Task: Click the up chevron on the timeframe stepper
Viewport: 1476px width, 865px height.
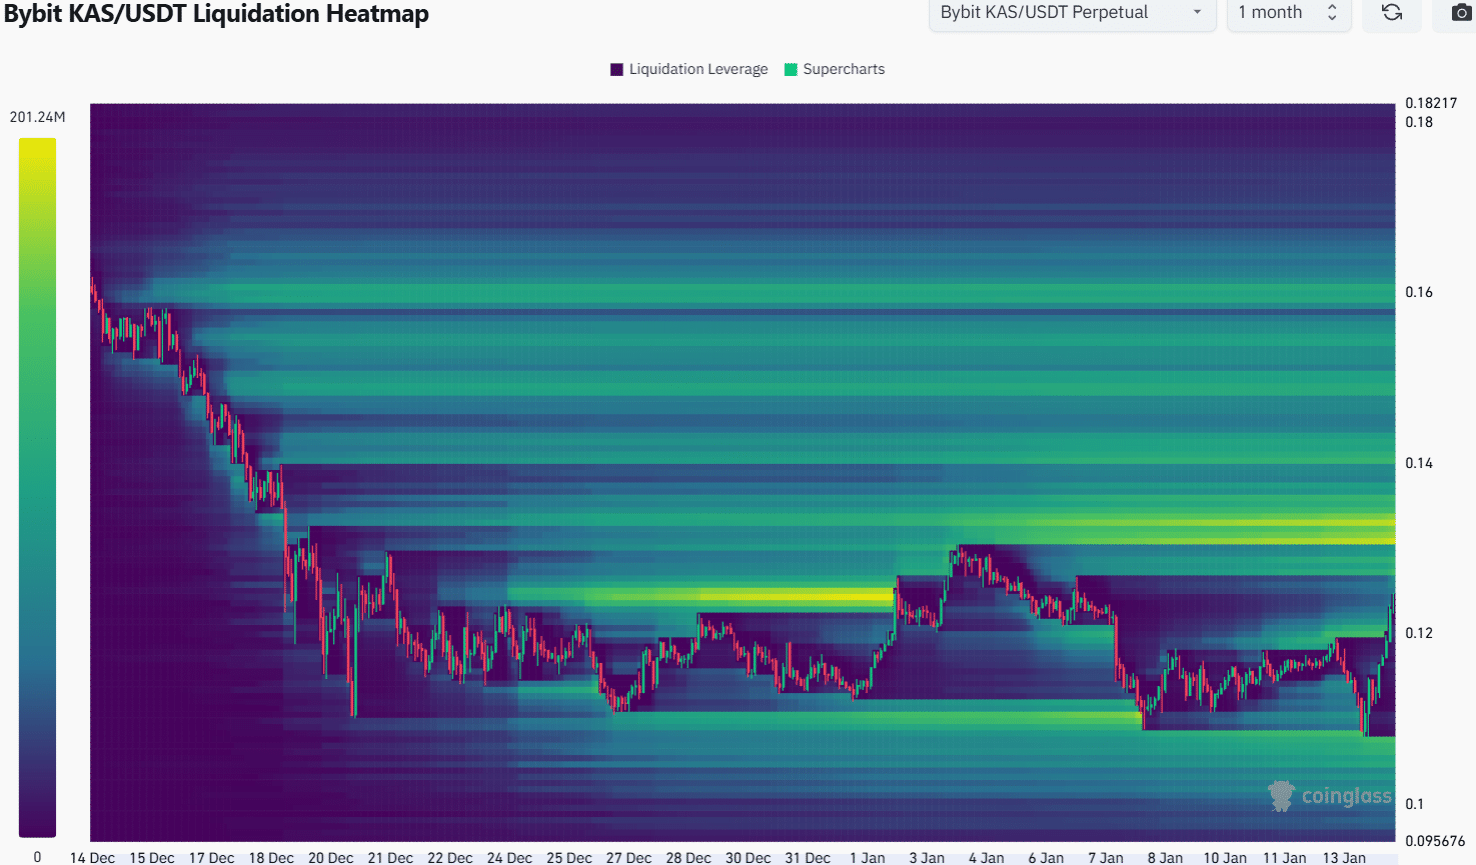Action: pyautogui.click(x=1332, y=7)
